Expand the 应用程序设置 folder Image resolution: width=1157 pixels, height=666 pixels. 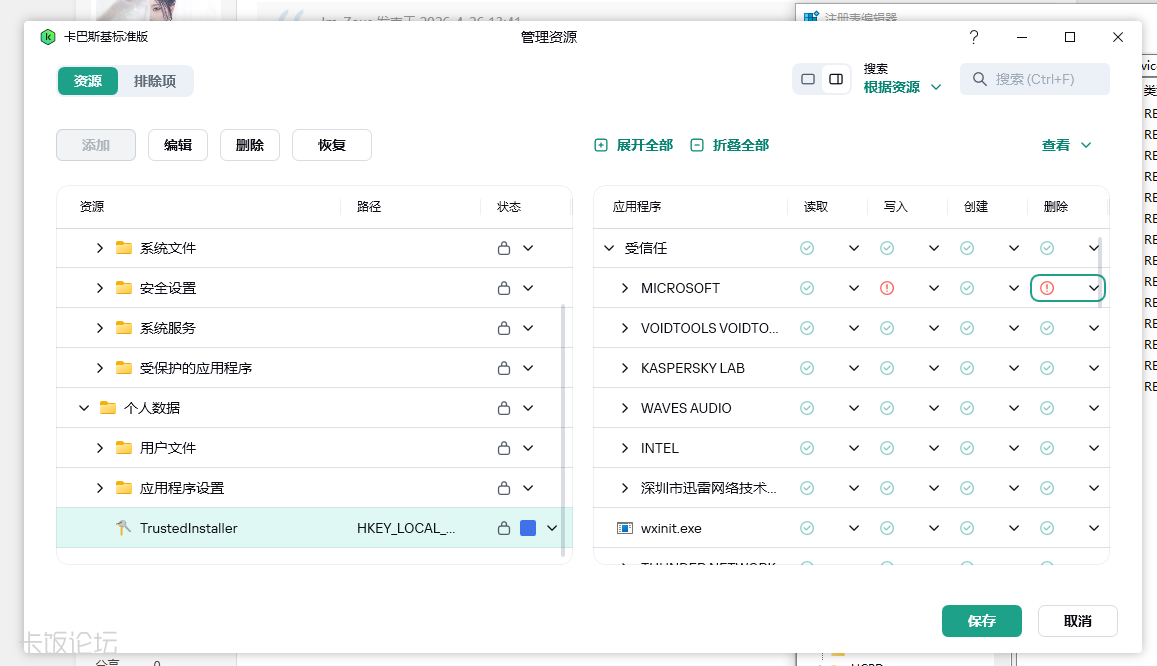click(100, 488)
